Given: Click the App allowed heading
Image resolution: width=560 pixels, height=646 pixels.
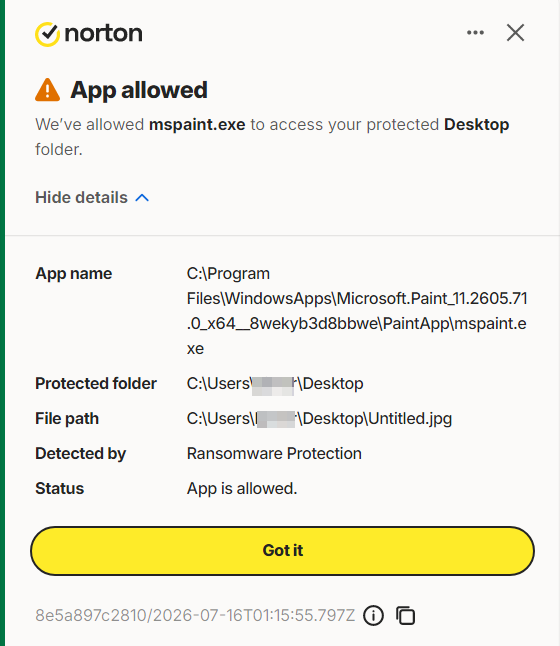Looking at the screenshot, I should tap(139, 90).
